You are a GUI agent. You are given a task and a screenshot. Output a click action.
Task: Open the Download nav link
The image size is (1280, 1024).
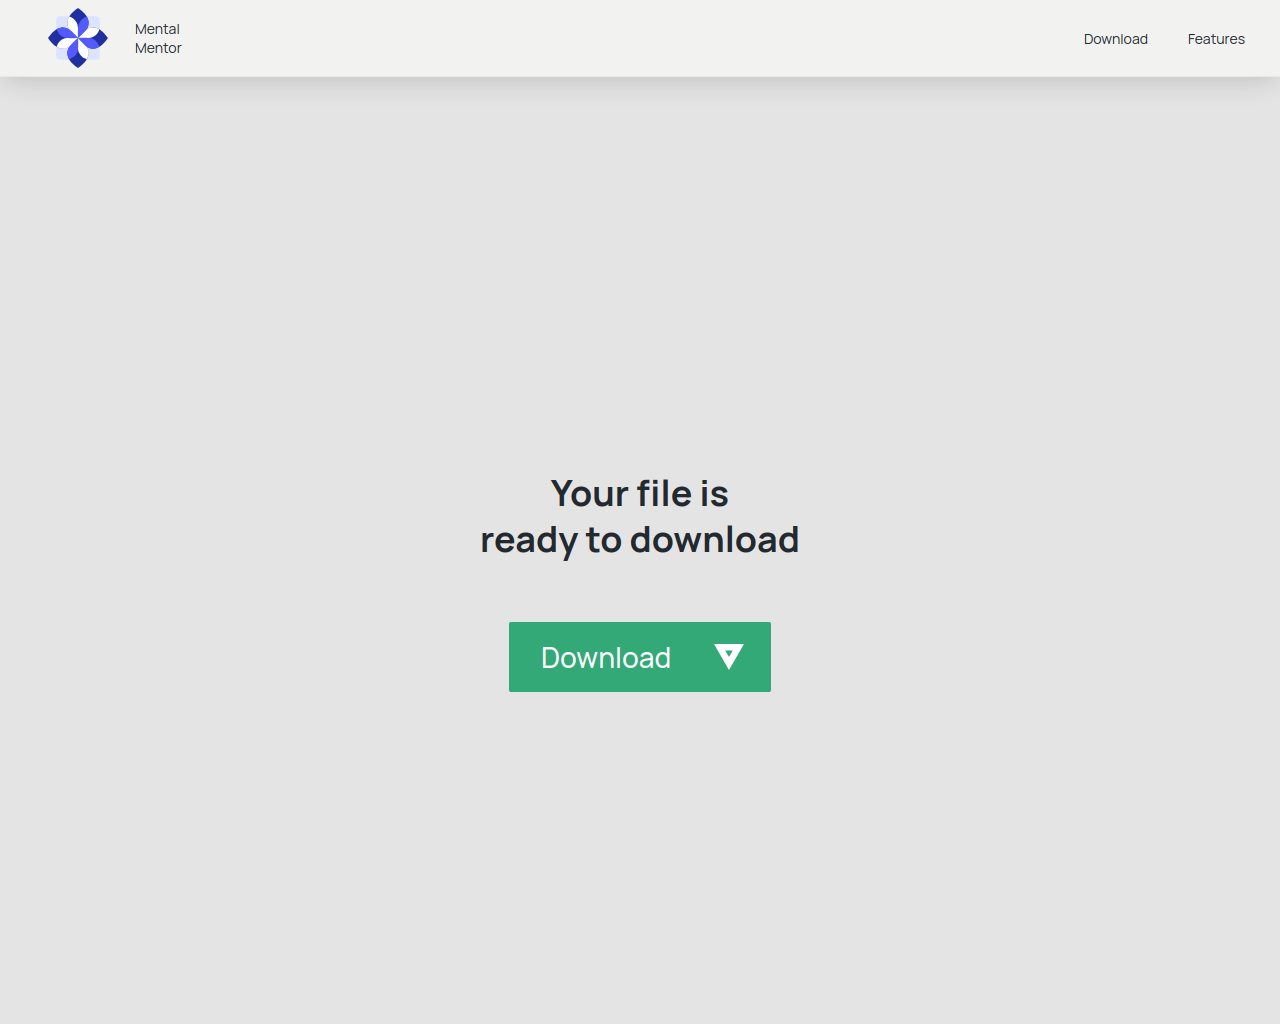1116,39
